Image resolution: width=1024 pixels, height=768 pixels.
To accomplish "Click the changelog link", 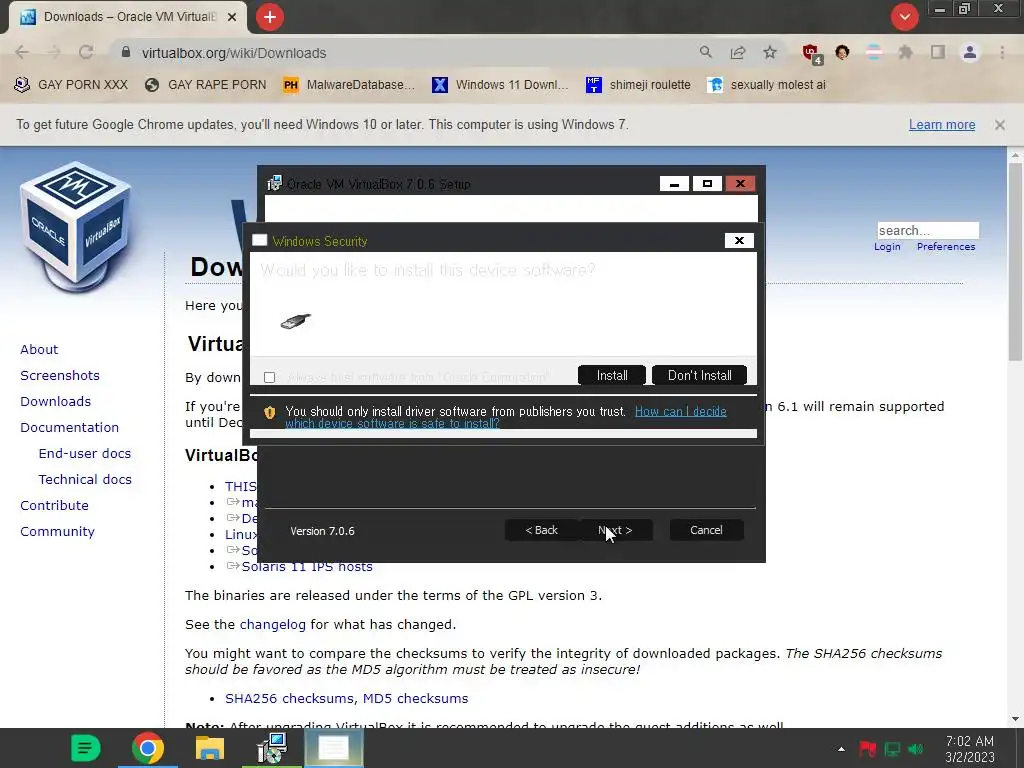I will 272,624.
